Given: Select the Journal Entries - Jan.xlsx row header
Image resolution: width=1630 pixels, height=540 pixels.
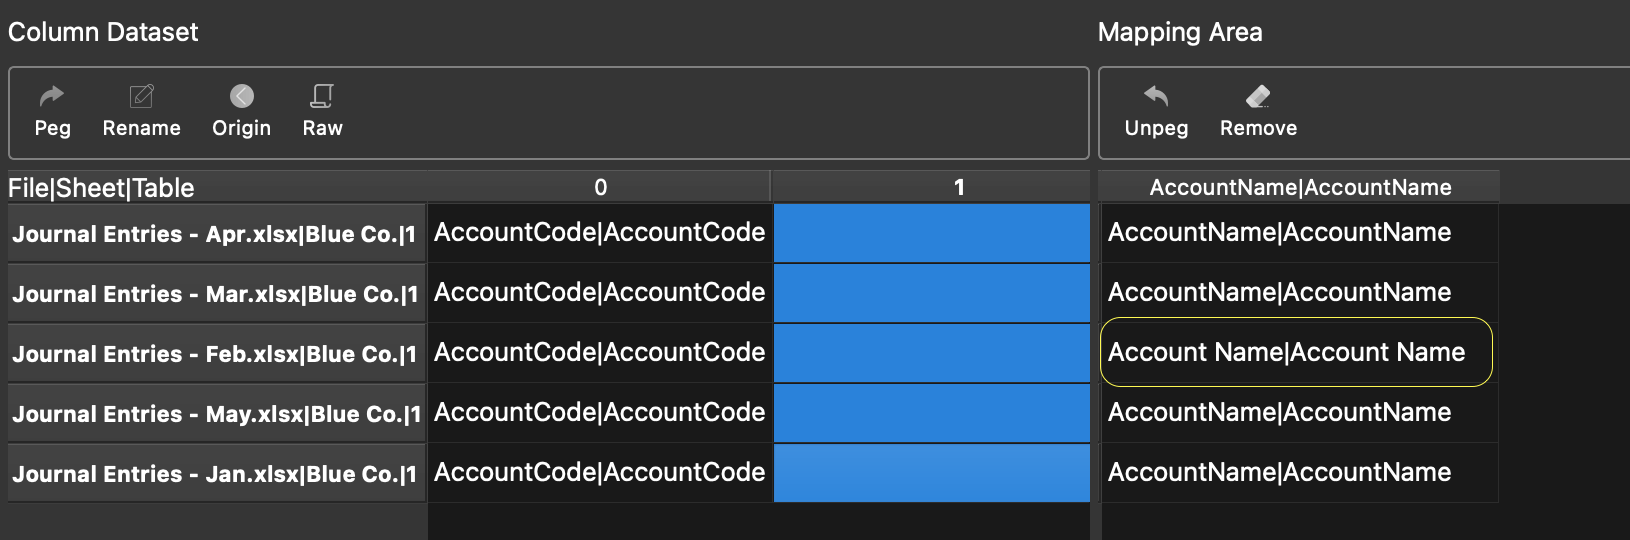Looking at the screenshot, I should [x=216, y=474].
